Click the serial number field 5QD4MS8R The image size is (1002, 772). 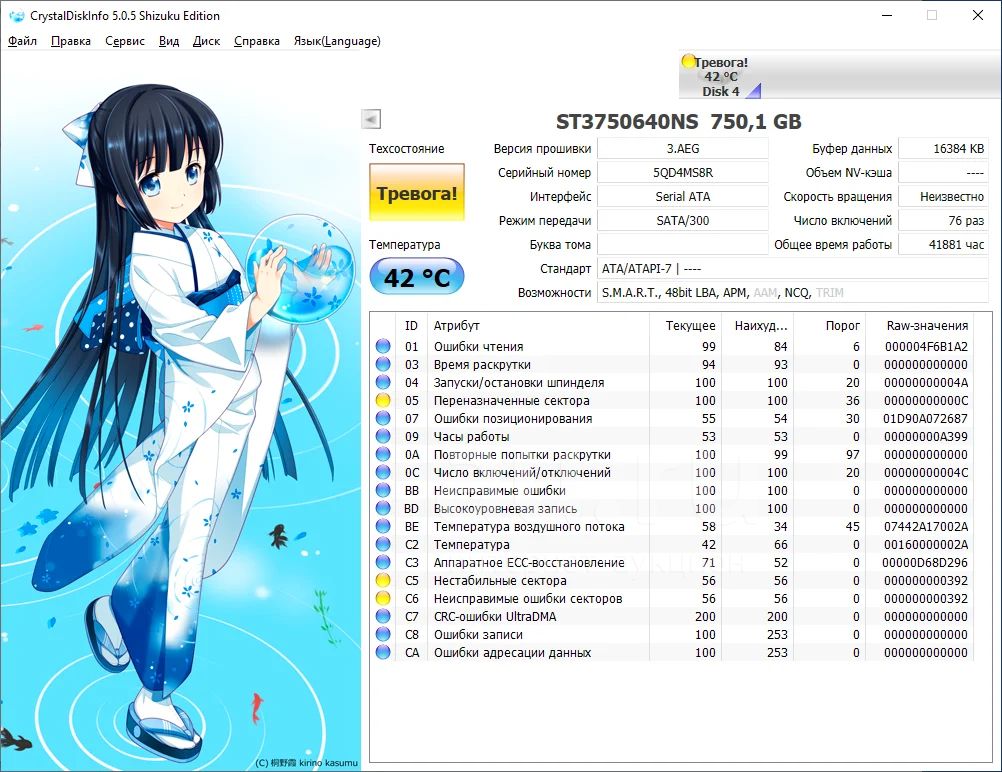pos(682,173)
